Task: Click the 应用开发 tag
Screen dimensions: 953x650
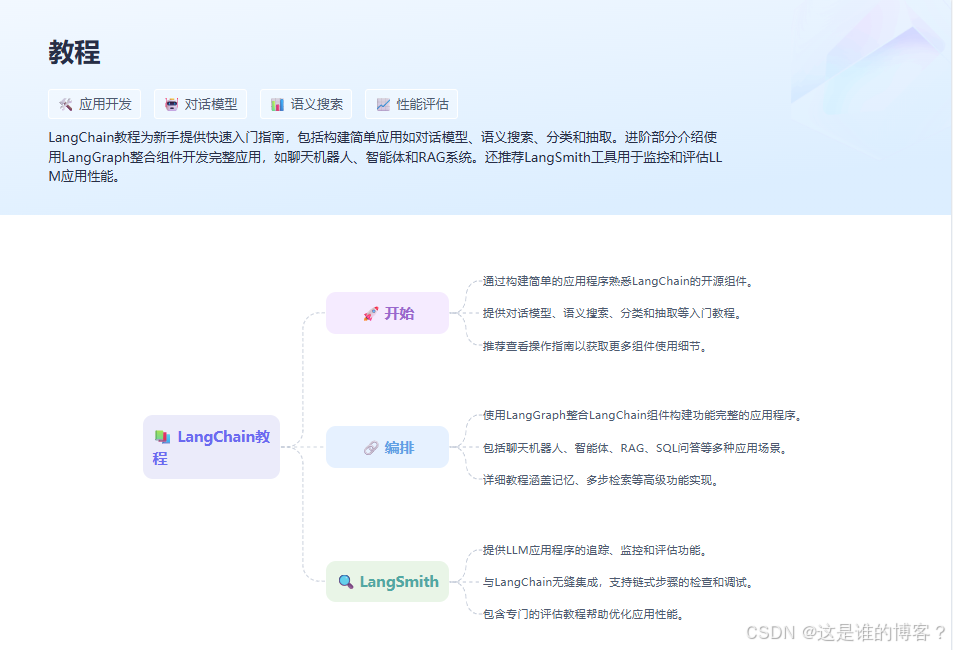Action: click(x=94, y=104)
